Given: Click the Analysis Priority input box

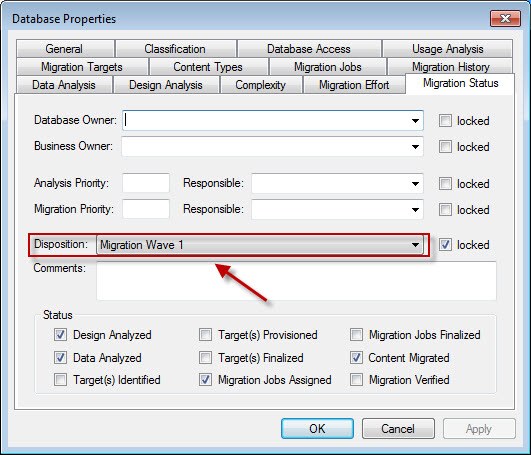Looking at the screenshot, I should [146, 183].
